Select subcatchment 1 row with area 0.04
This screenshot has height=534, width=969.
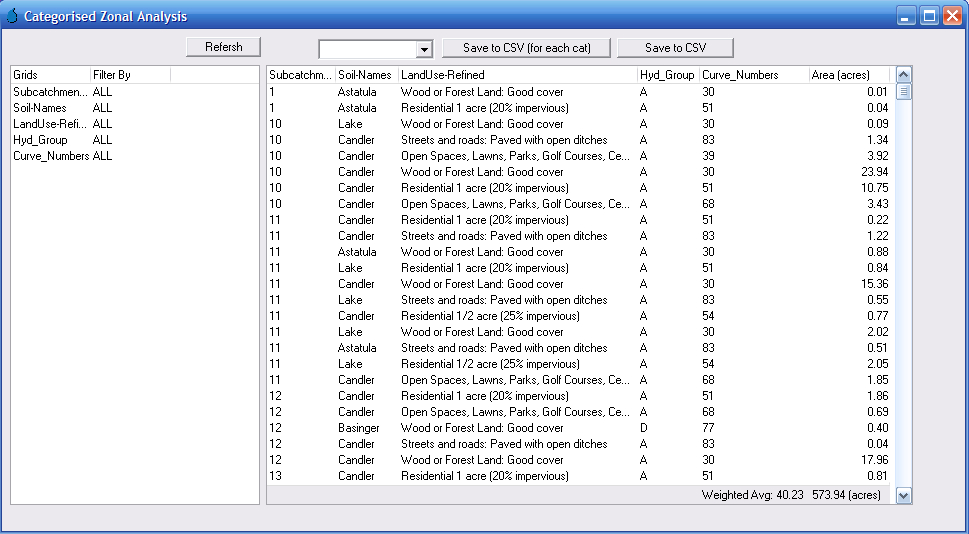click(x=579, y=108)
